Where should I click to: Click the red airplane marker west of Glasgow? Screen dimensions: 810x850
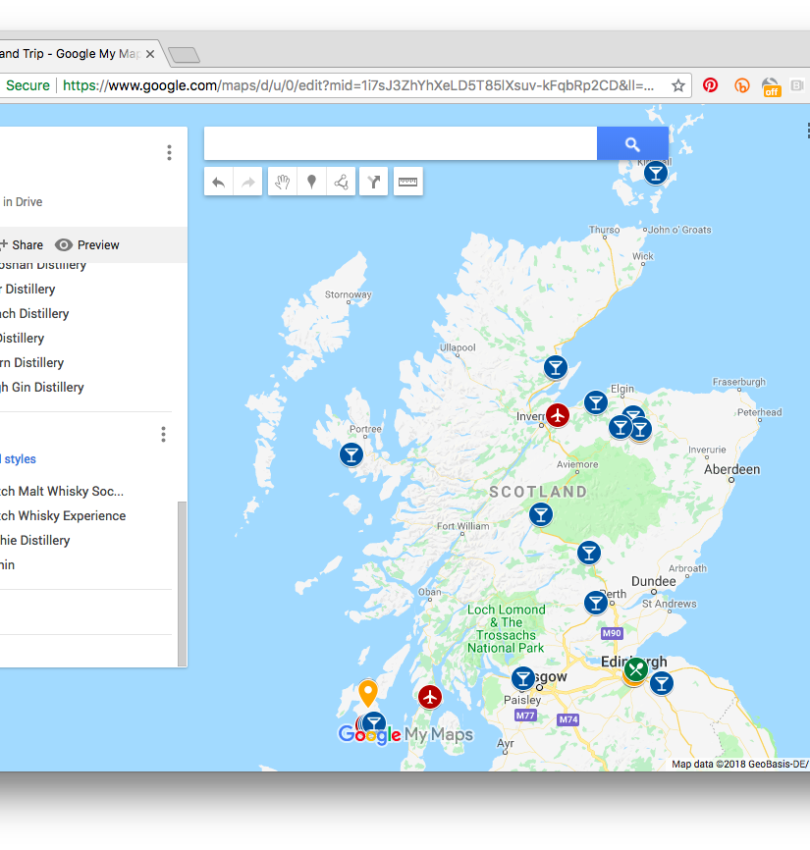(430, 697)
